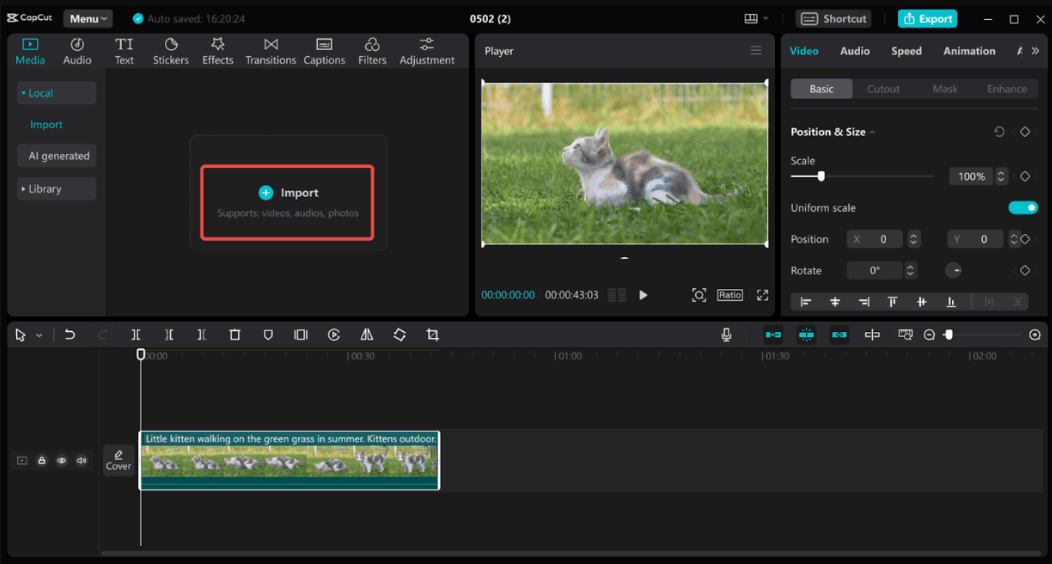This screenshot has width=1052, height=564.
Task: Select the Enhance sub-tab
Action: [1006, 89]
